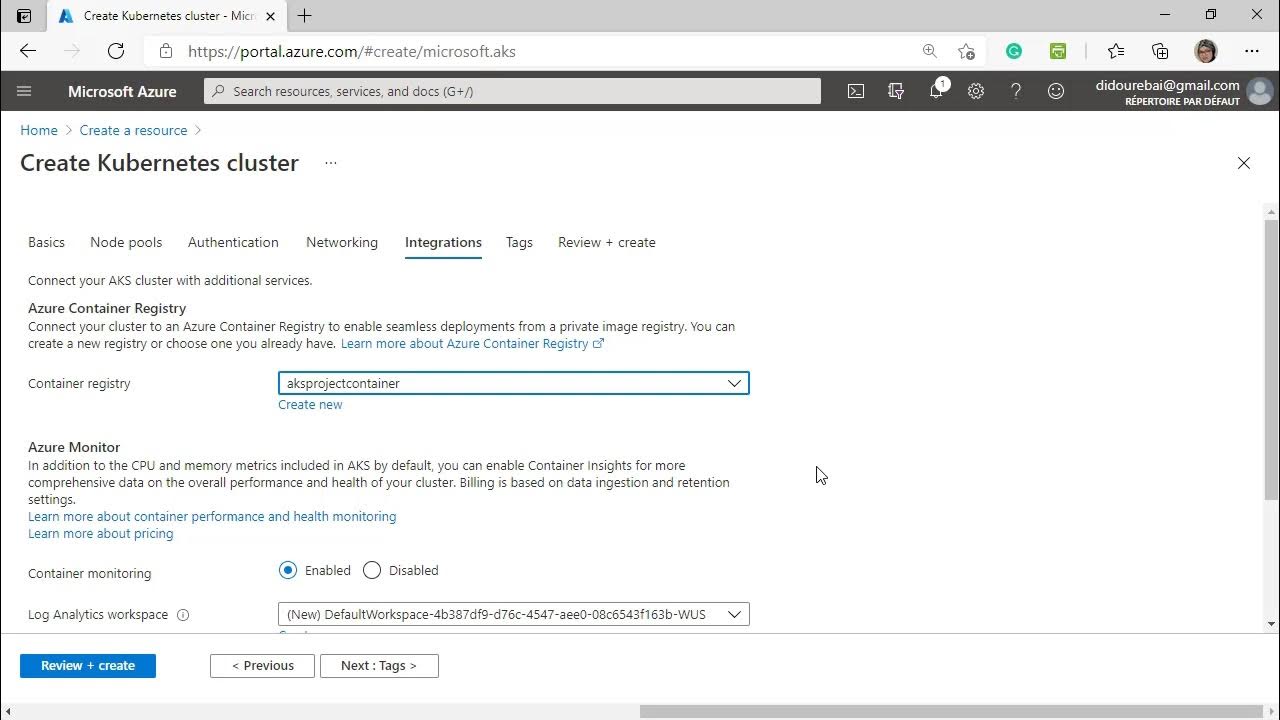The height and width of the screenshot is (720, 1280).
Task: Open the browser Collections icon
Action: point(1160,51)
